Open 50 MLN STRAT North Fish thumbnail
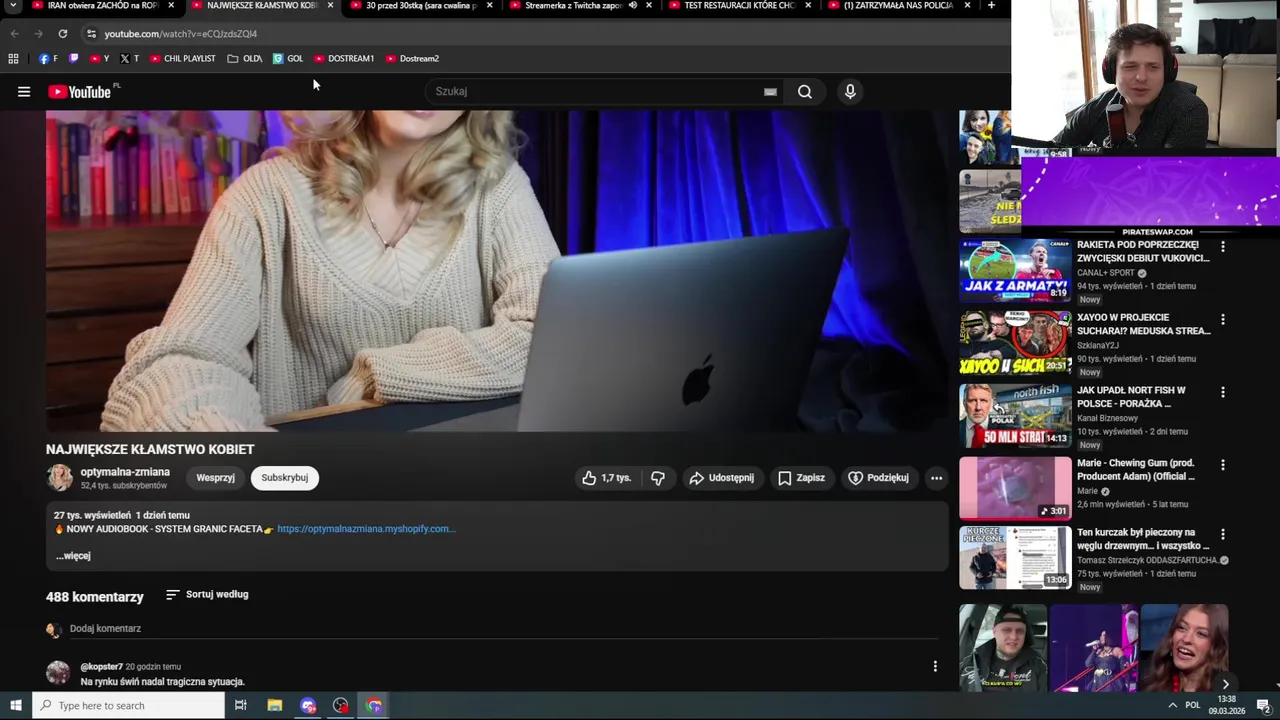 (x=1015, y=416)
